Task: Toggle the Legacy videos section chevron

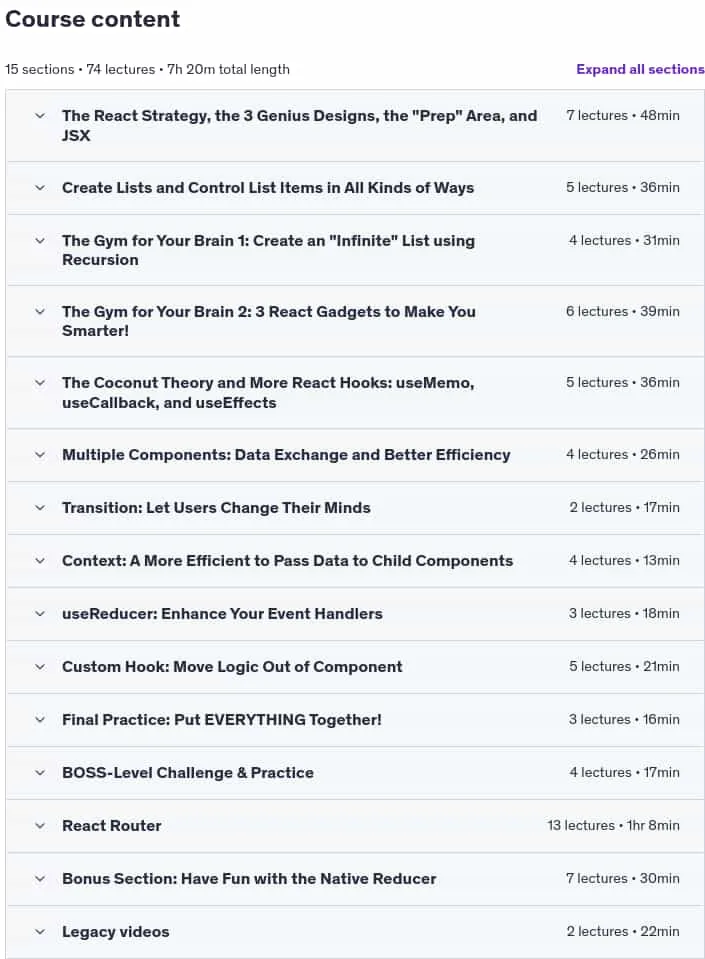Action: click(x=40, y=931)
